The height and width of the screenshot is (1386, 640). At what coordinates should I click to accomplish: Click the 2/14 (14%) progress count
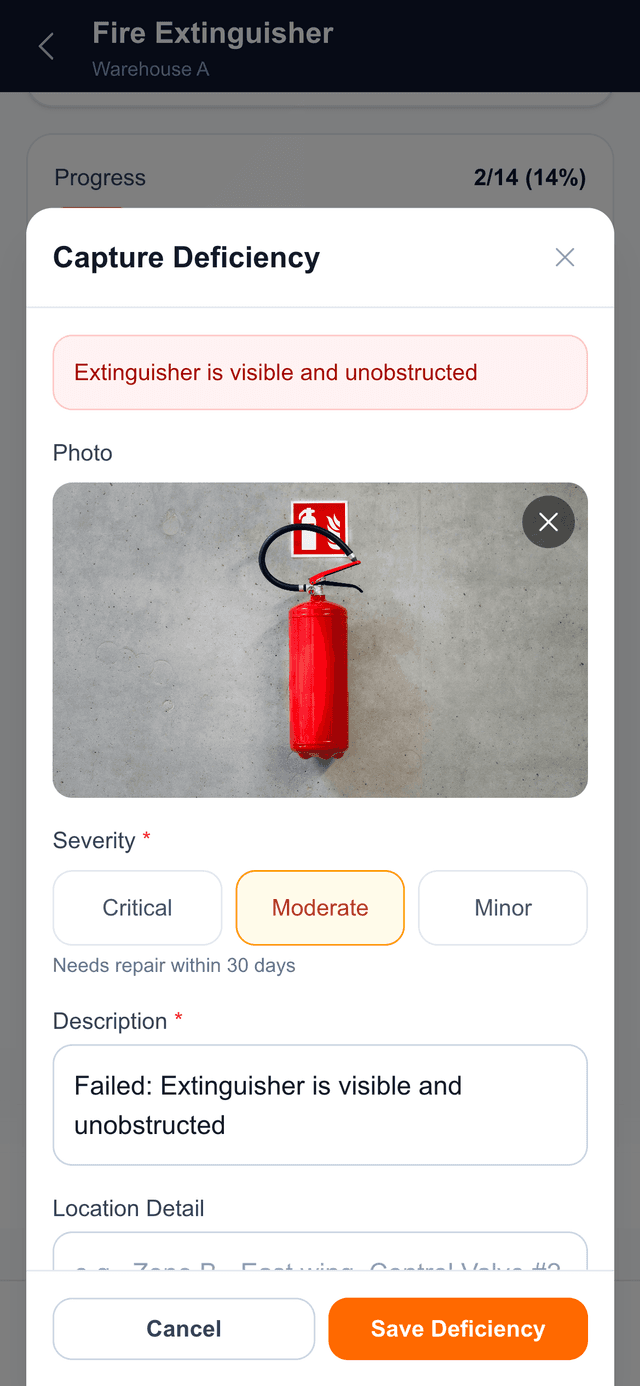529,178
